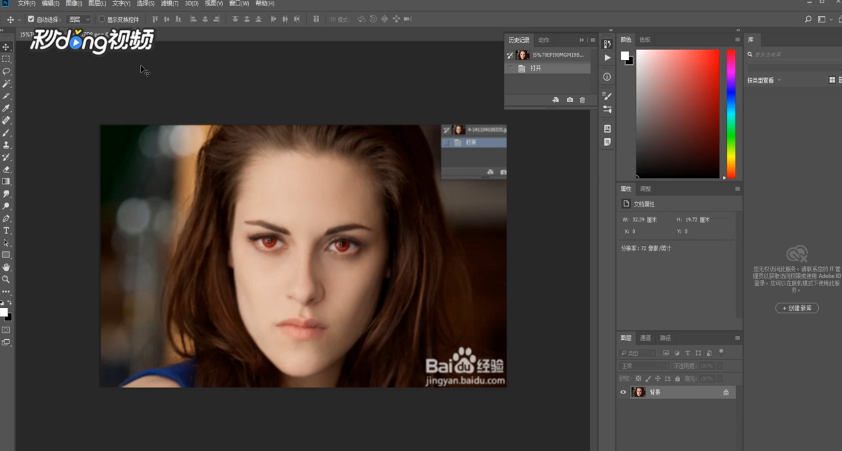Open the 图像 Image menu
The image size is (842, 451).
[74, 3]
